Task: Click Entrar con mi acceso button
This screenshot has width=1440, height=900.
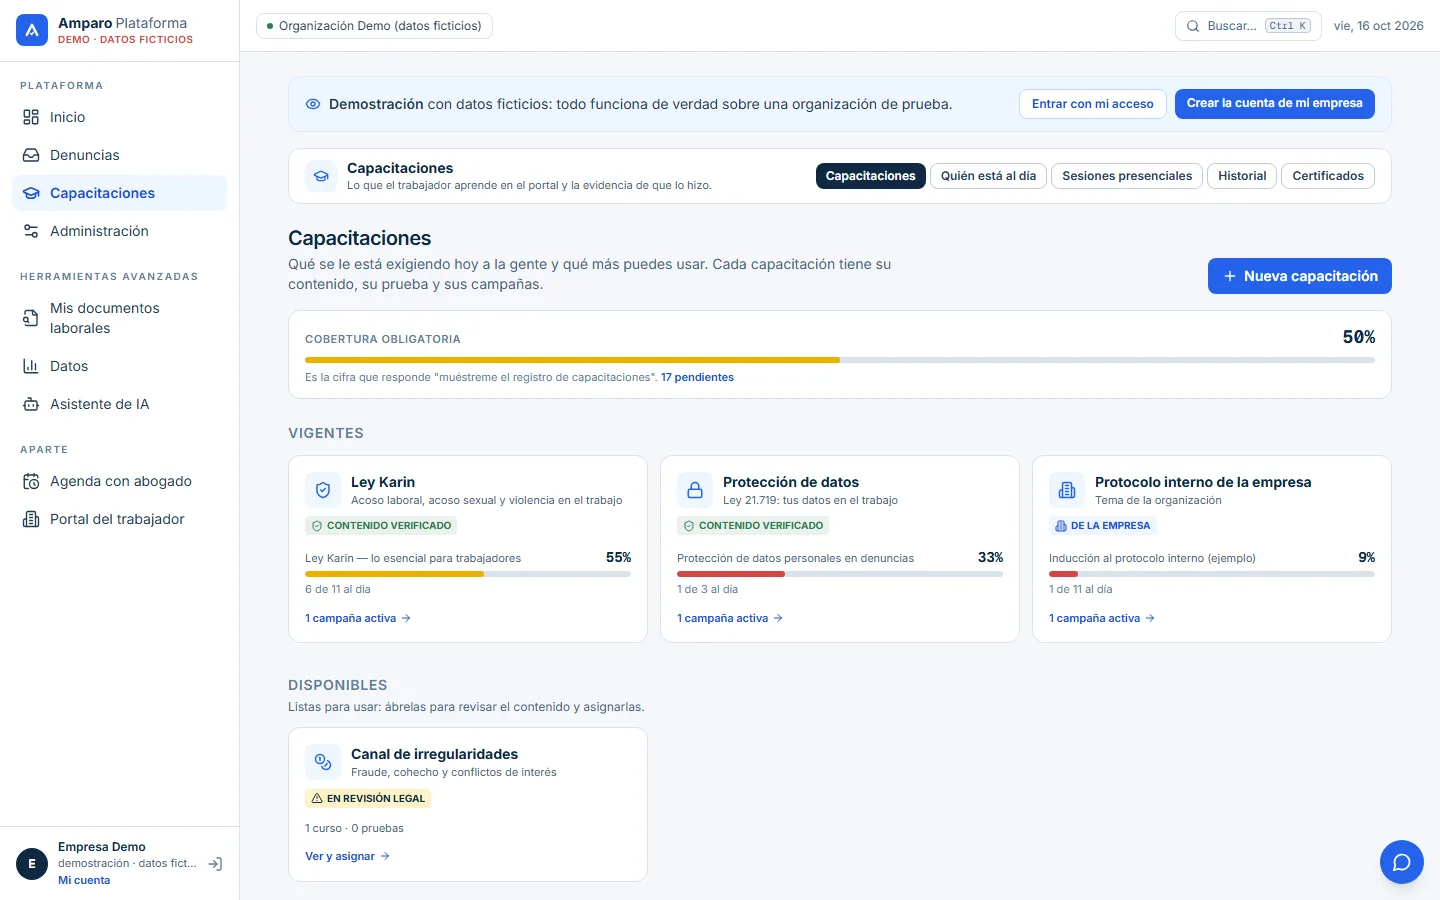Action: pos(1093,104)
